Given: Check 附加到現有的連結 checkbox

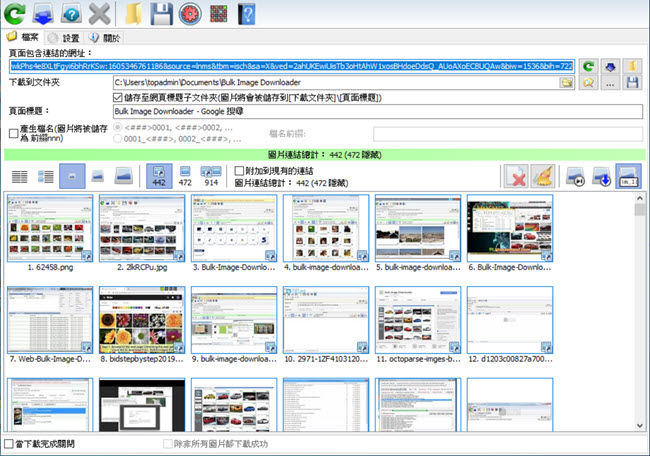Looking at the screenshot, I should (239, 171).
